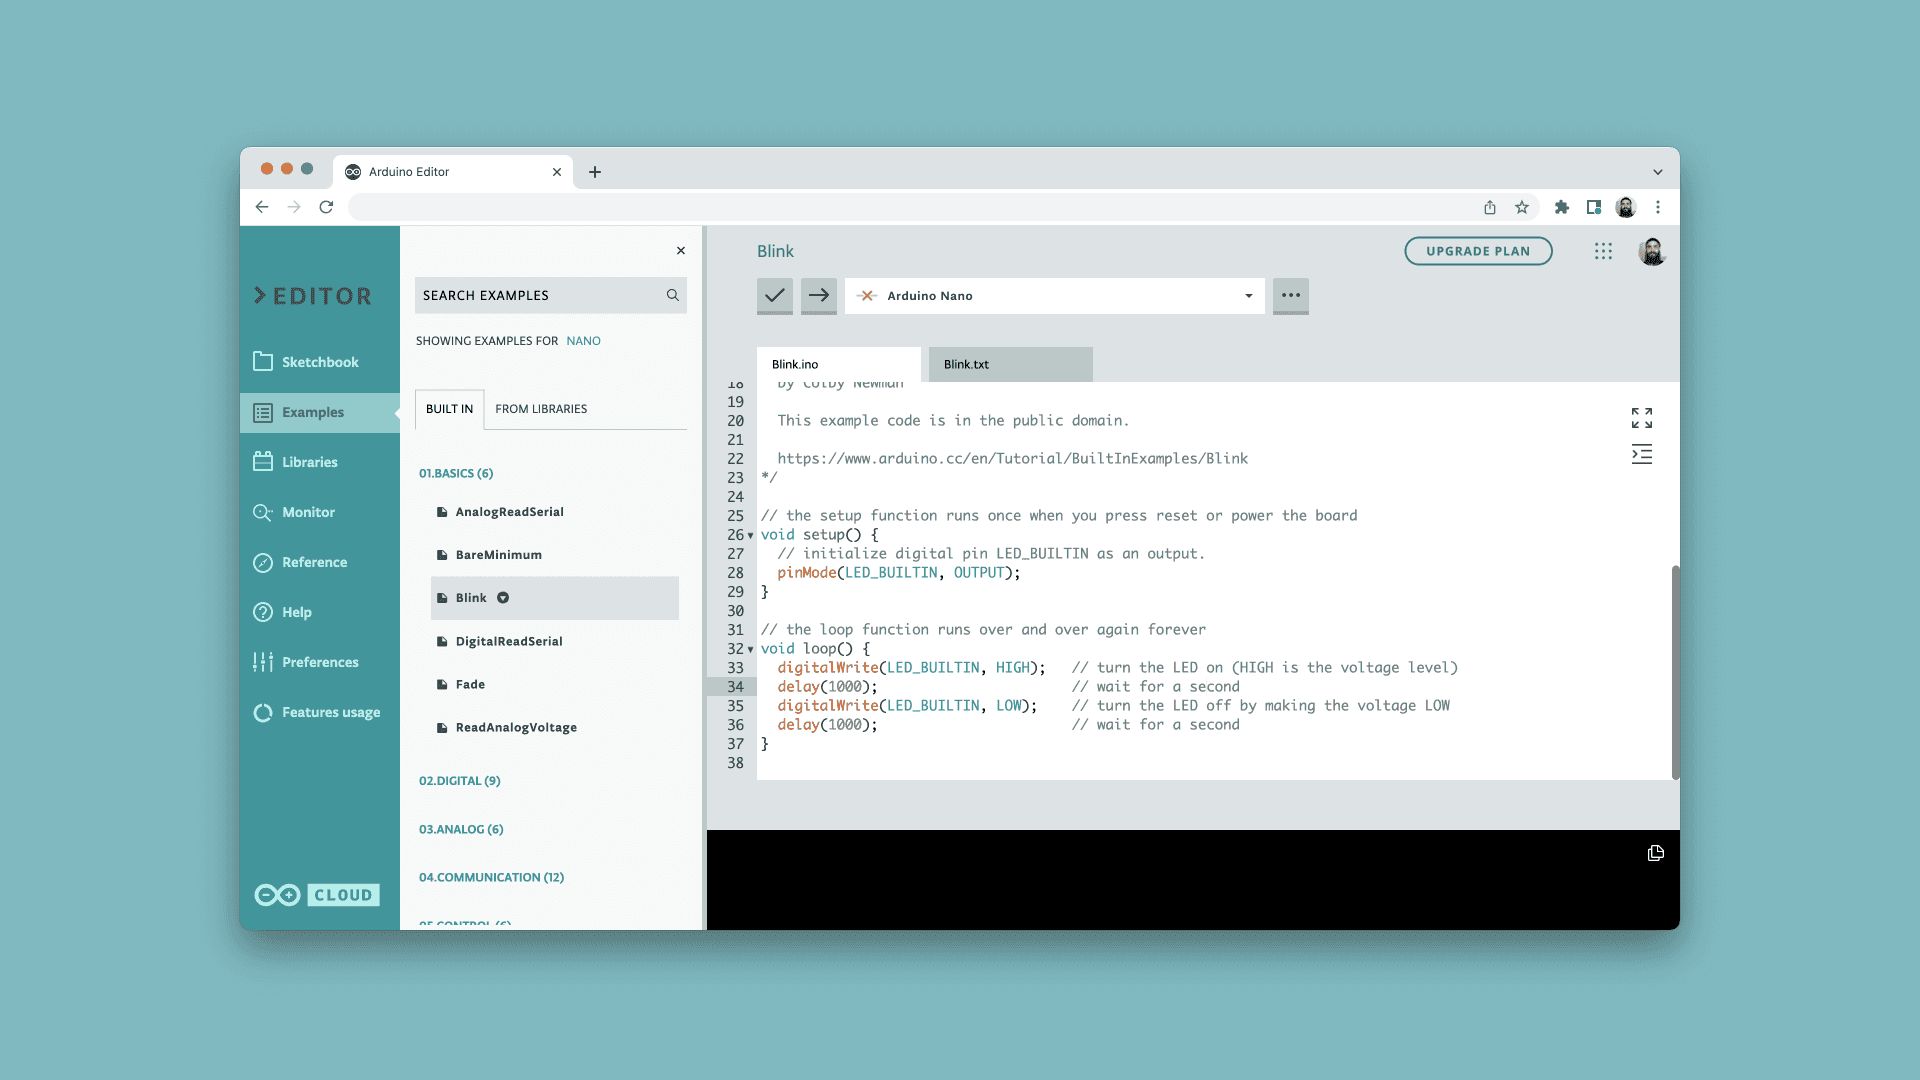Expand the 03.ANALOG section

(x=460, y=828)
